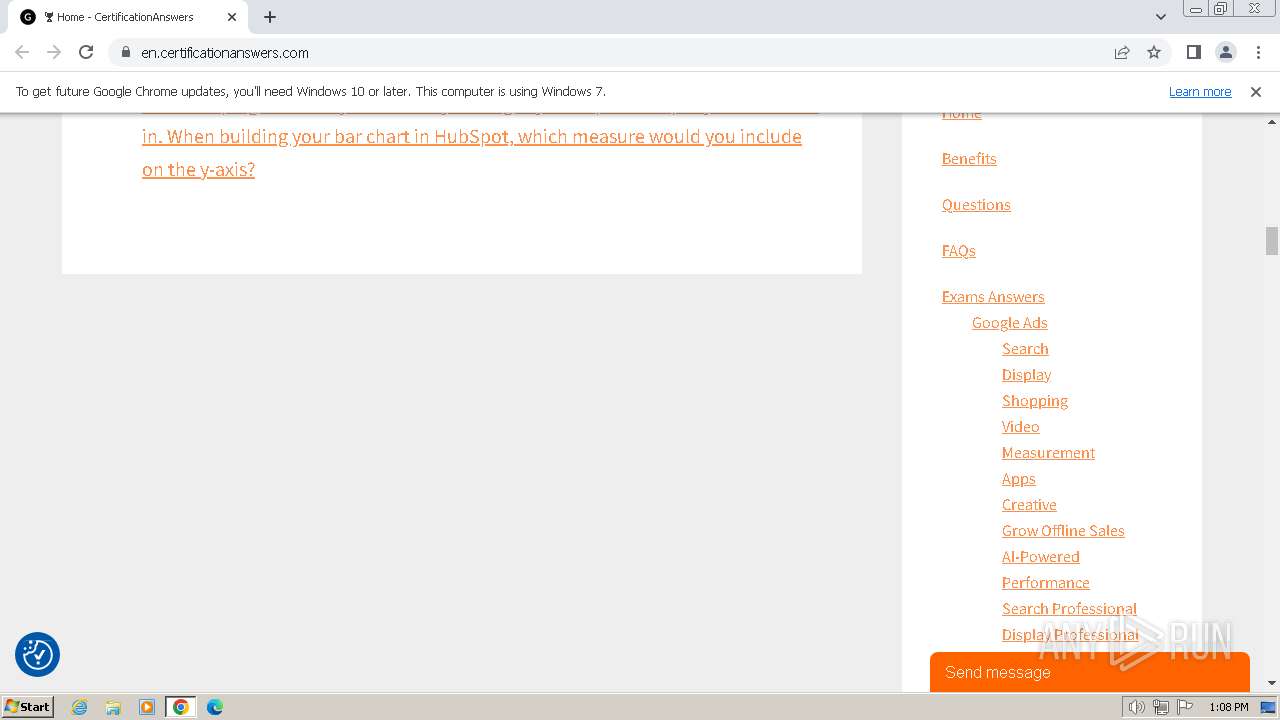Open the Measurement exam link
The width and height of the screenshot is (1280, 720).
click(1048, 452)
